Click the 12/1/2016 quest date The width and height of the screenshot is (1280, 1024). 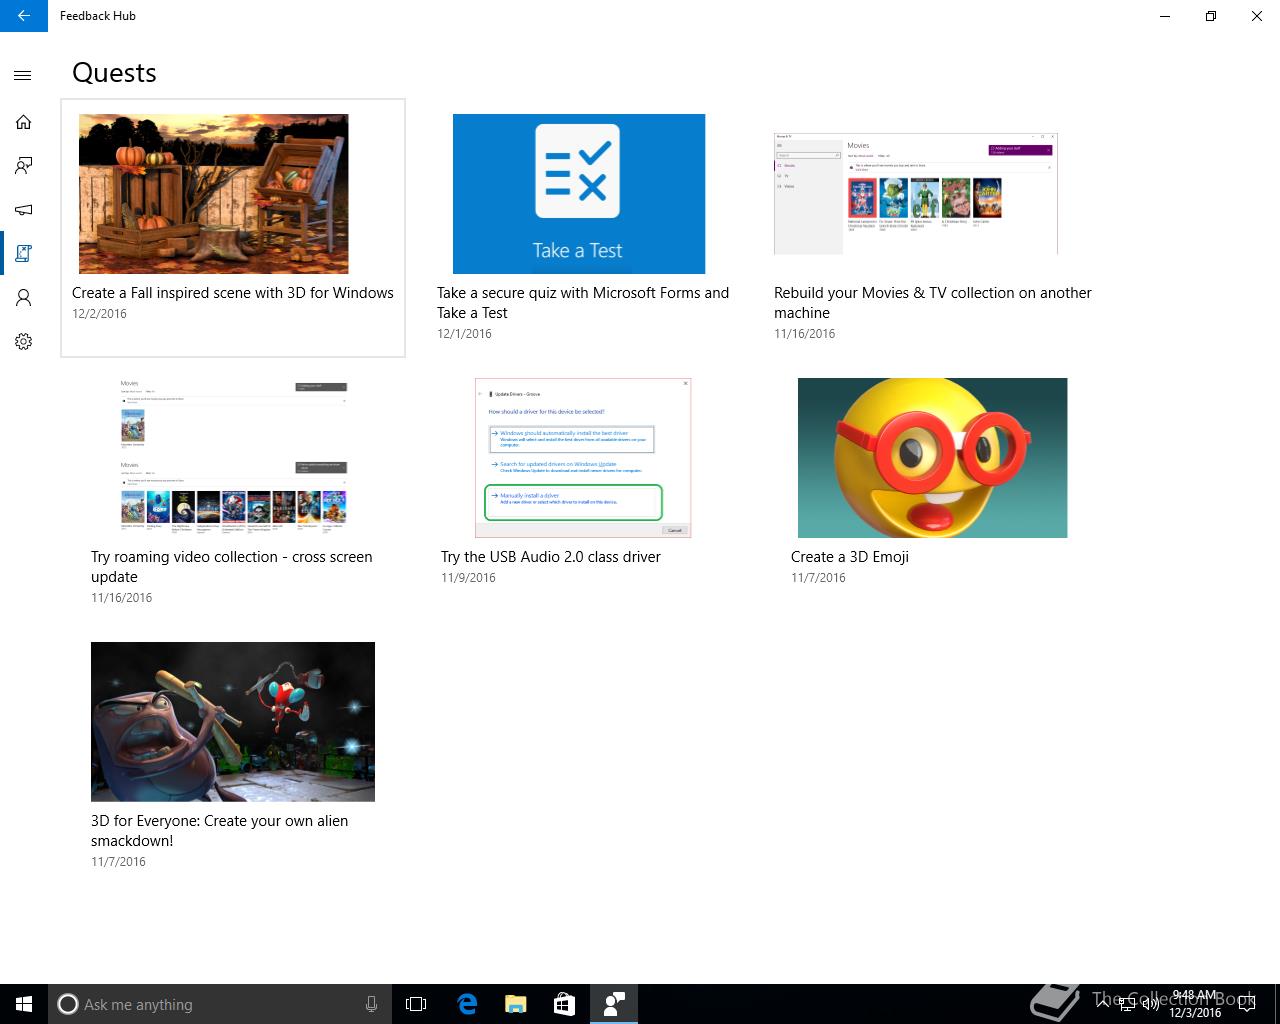pyautogui.click(x=464, y=334)
